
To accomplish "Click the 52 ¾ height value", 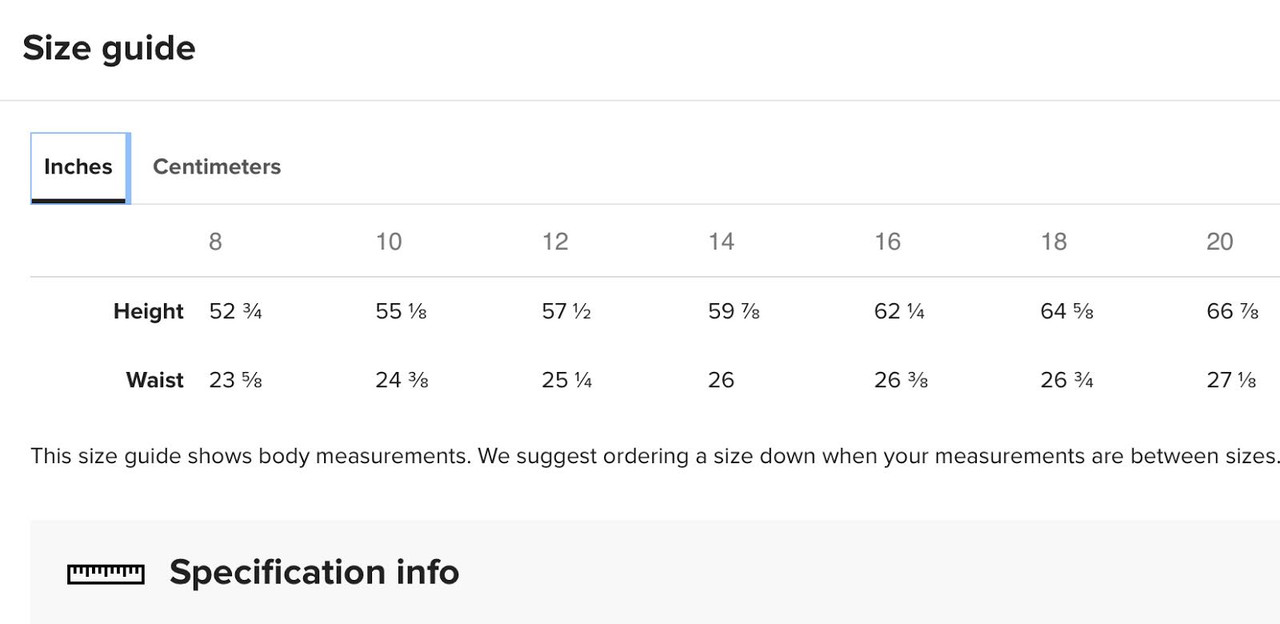I will pos(236,311).
